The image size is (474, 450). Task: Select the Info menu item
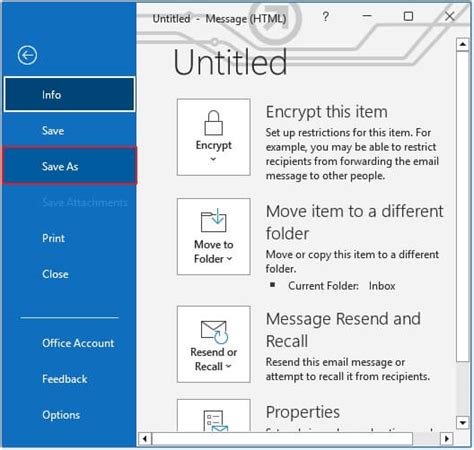click(70, 95)
